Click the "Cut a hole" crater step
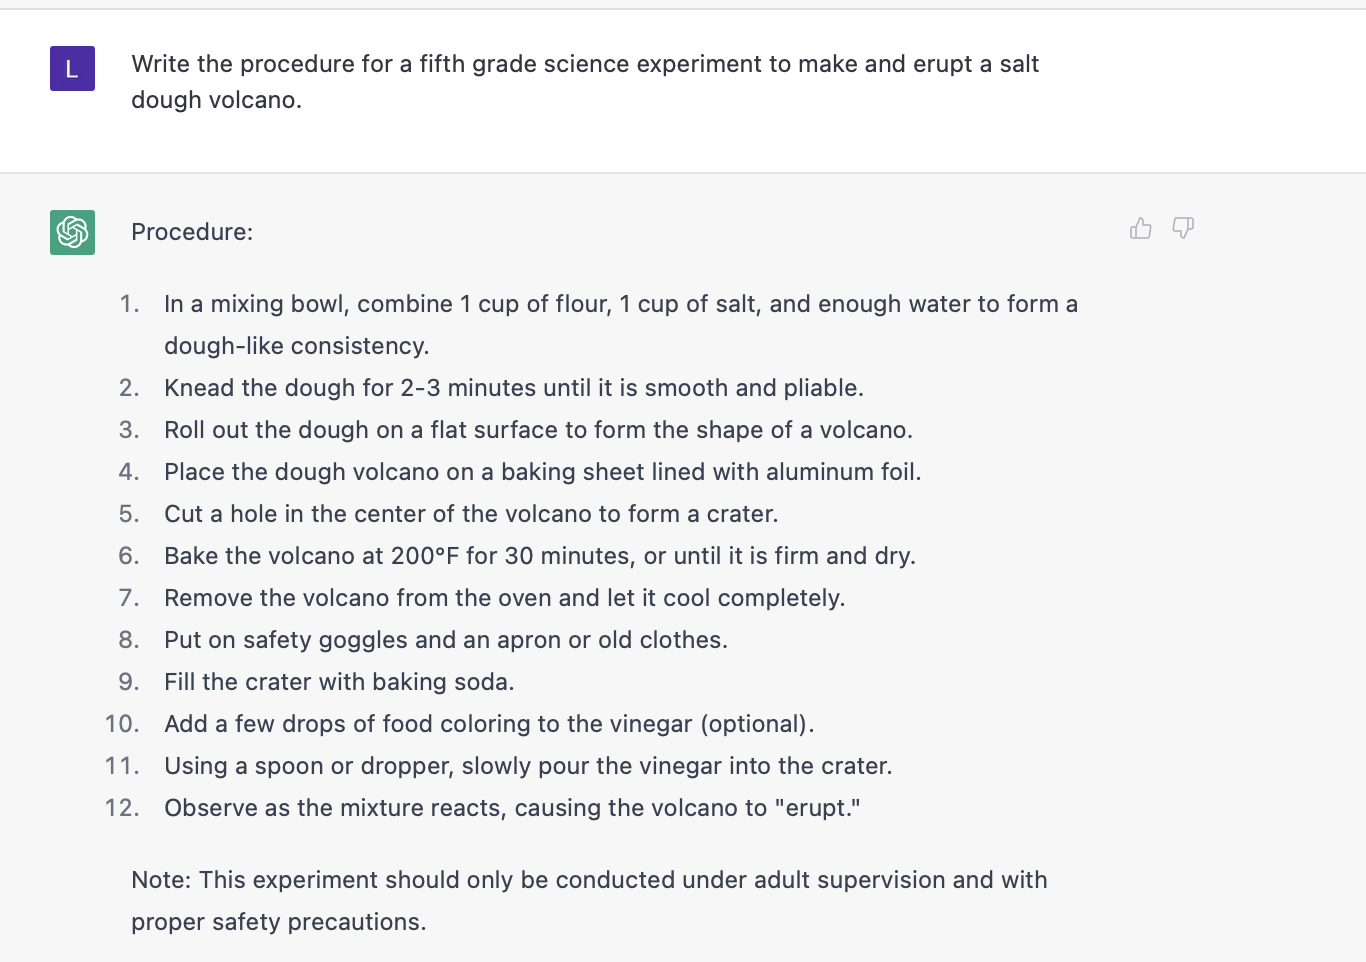 [471, 514]
